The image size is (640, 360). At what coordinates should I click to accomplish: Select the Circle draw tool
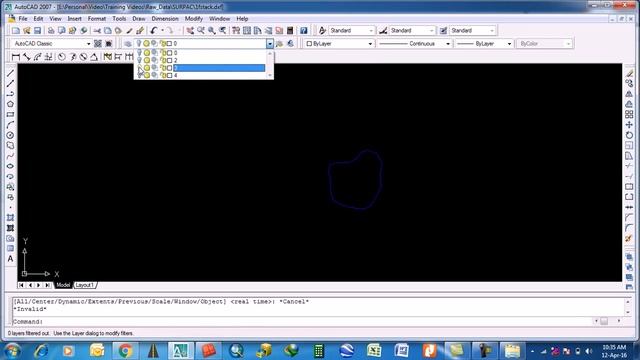tap(10, 135)
